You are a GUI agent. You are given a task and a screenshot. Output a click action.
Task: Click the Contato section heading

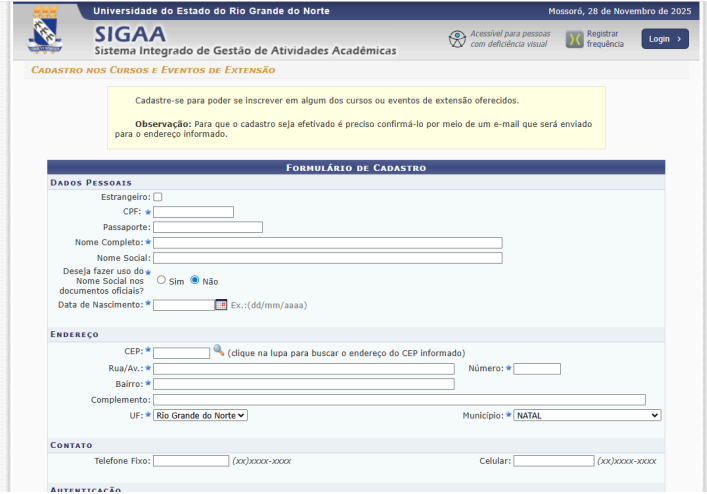pos(71,445)
